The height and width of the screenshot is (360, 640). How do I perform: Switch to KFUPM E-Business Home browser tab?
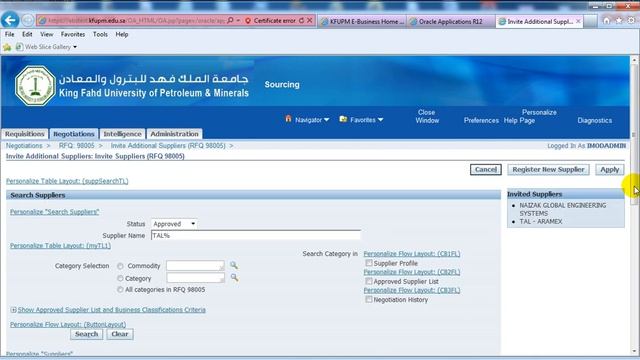point(363,21)
